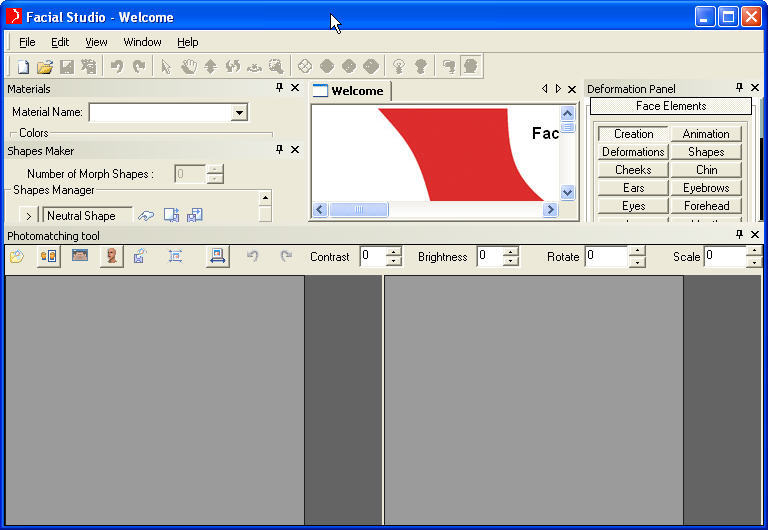Click the Brightness value field
This screenshot has height=530, width=768.
490,256
